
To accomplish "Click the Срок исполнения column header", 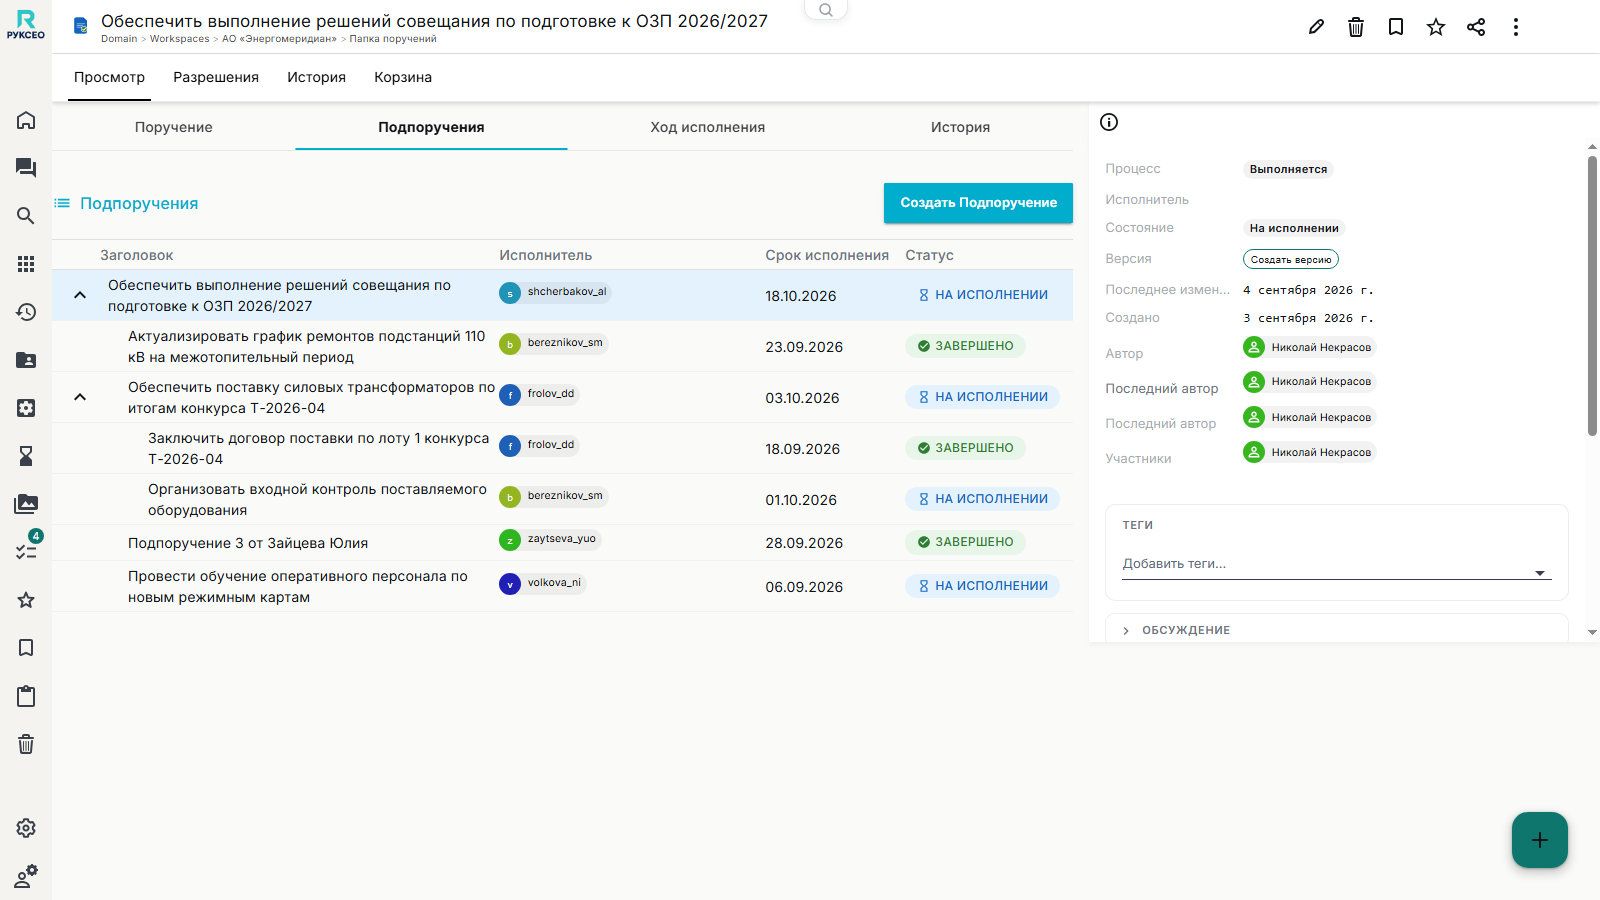I will click(x=827, y=255).
